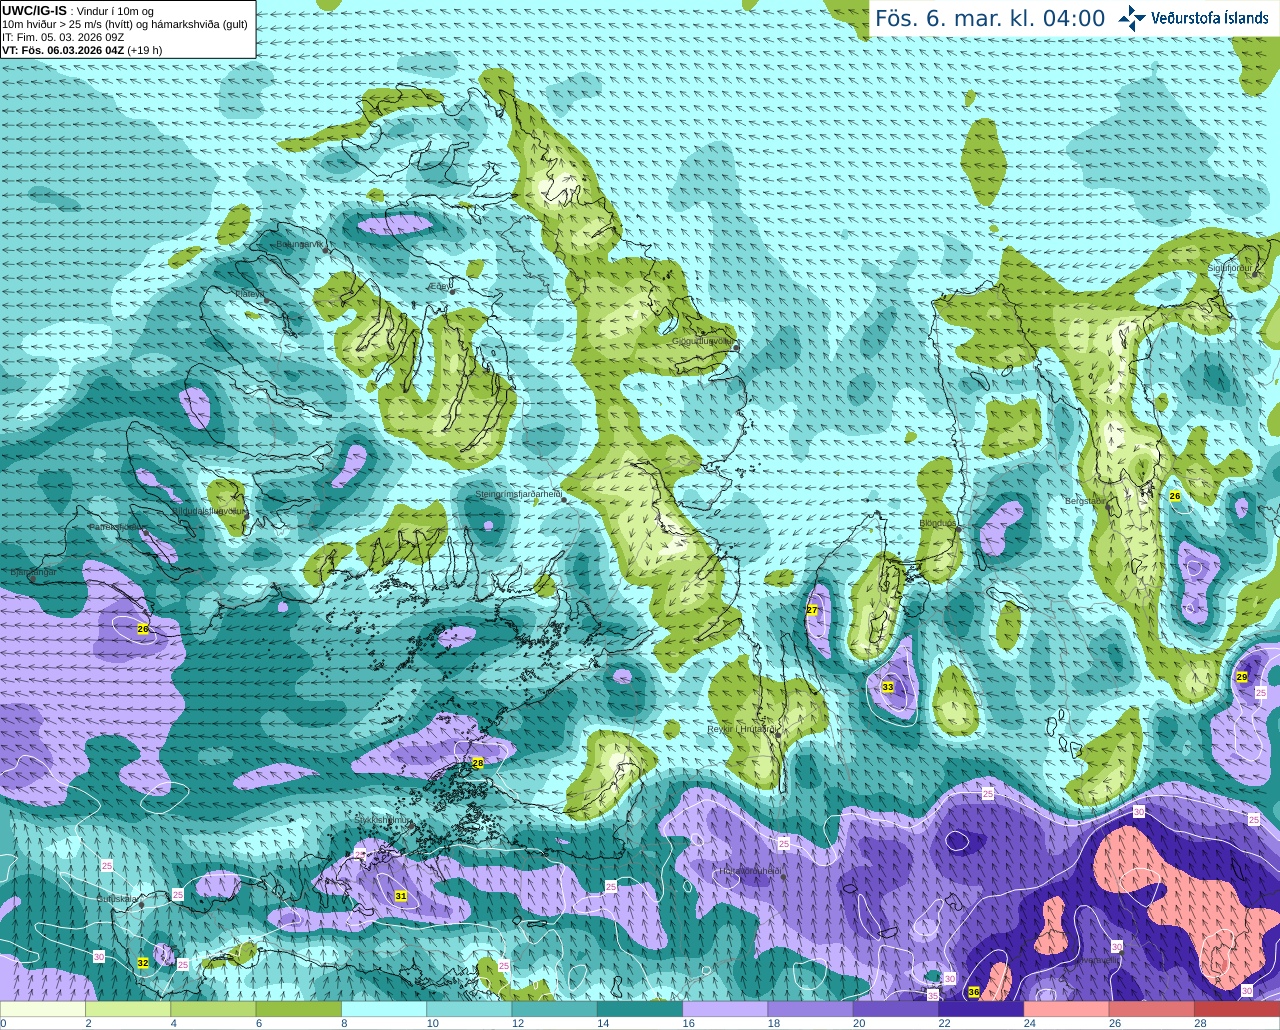Click the Steingrímsfjarðarheiði station label
The image size is (1280, 1030).
coord(518,494)
